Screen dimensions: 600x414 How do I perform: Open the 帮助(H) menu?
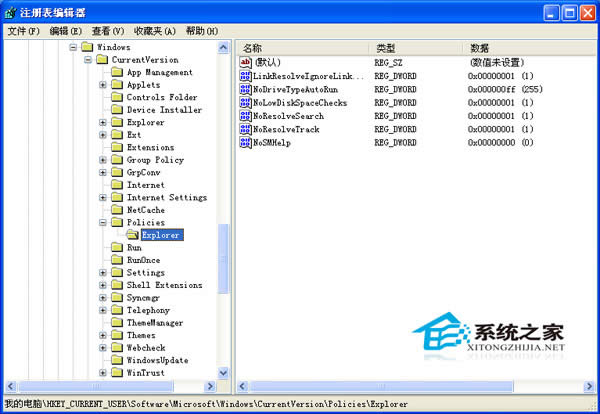[x=202, y=31]
